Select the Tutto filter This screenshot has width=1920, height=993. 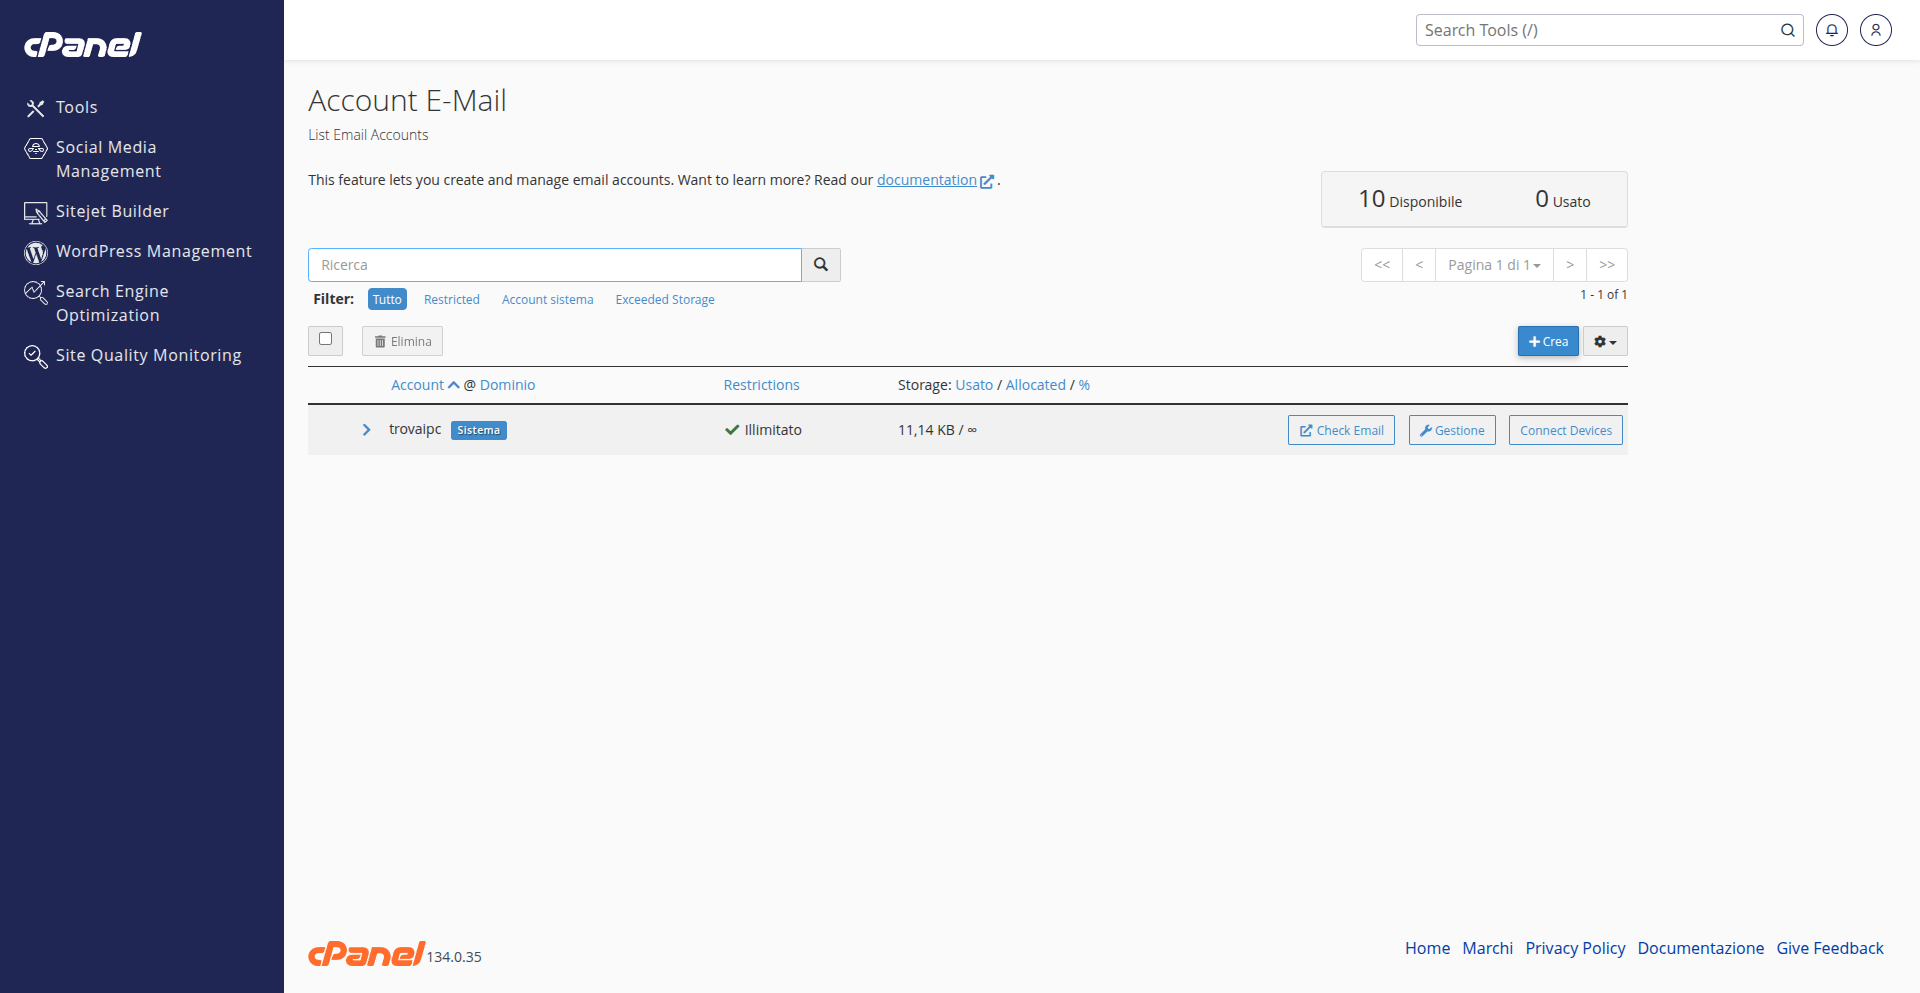[387, 300]
